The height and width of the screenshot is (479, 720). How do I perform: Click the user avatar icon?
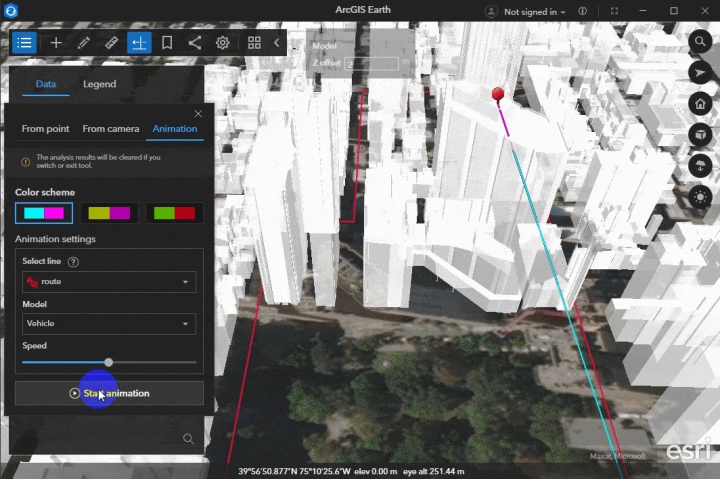[x=491, y=11]
